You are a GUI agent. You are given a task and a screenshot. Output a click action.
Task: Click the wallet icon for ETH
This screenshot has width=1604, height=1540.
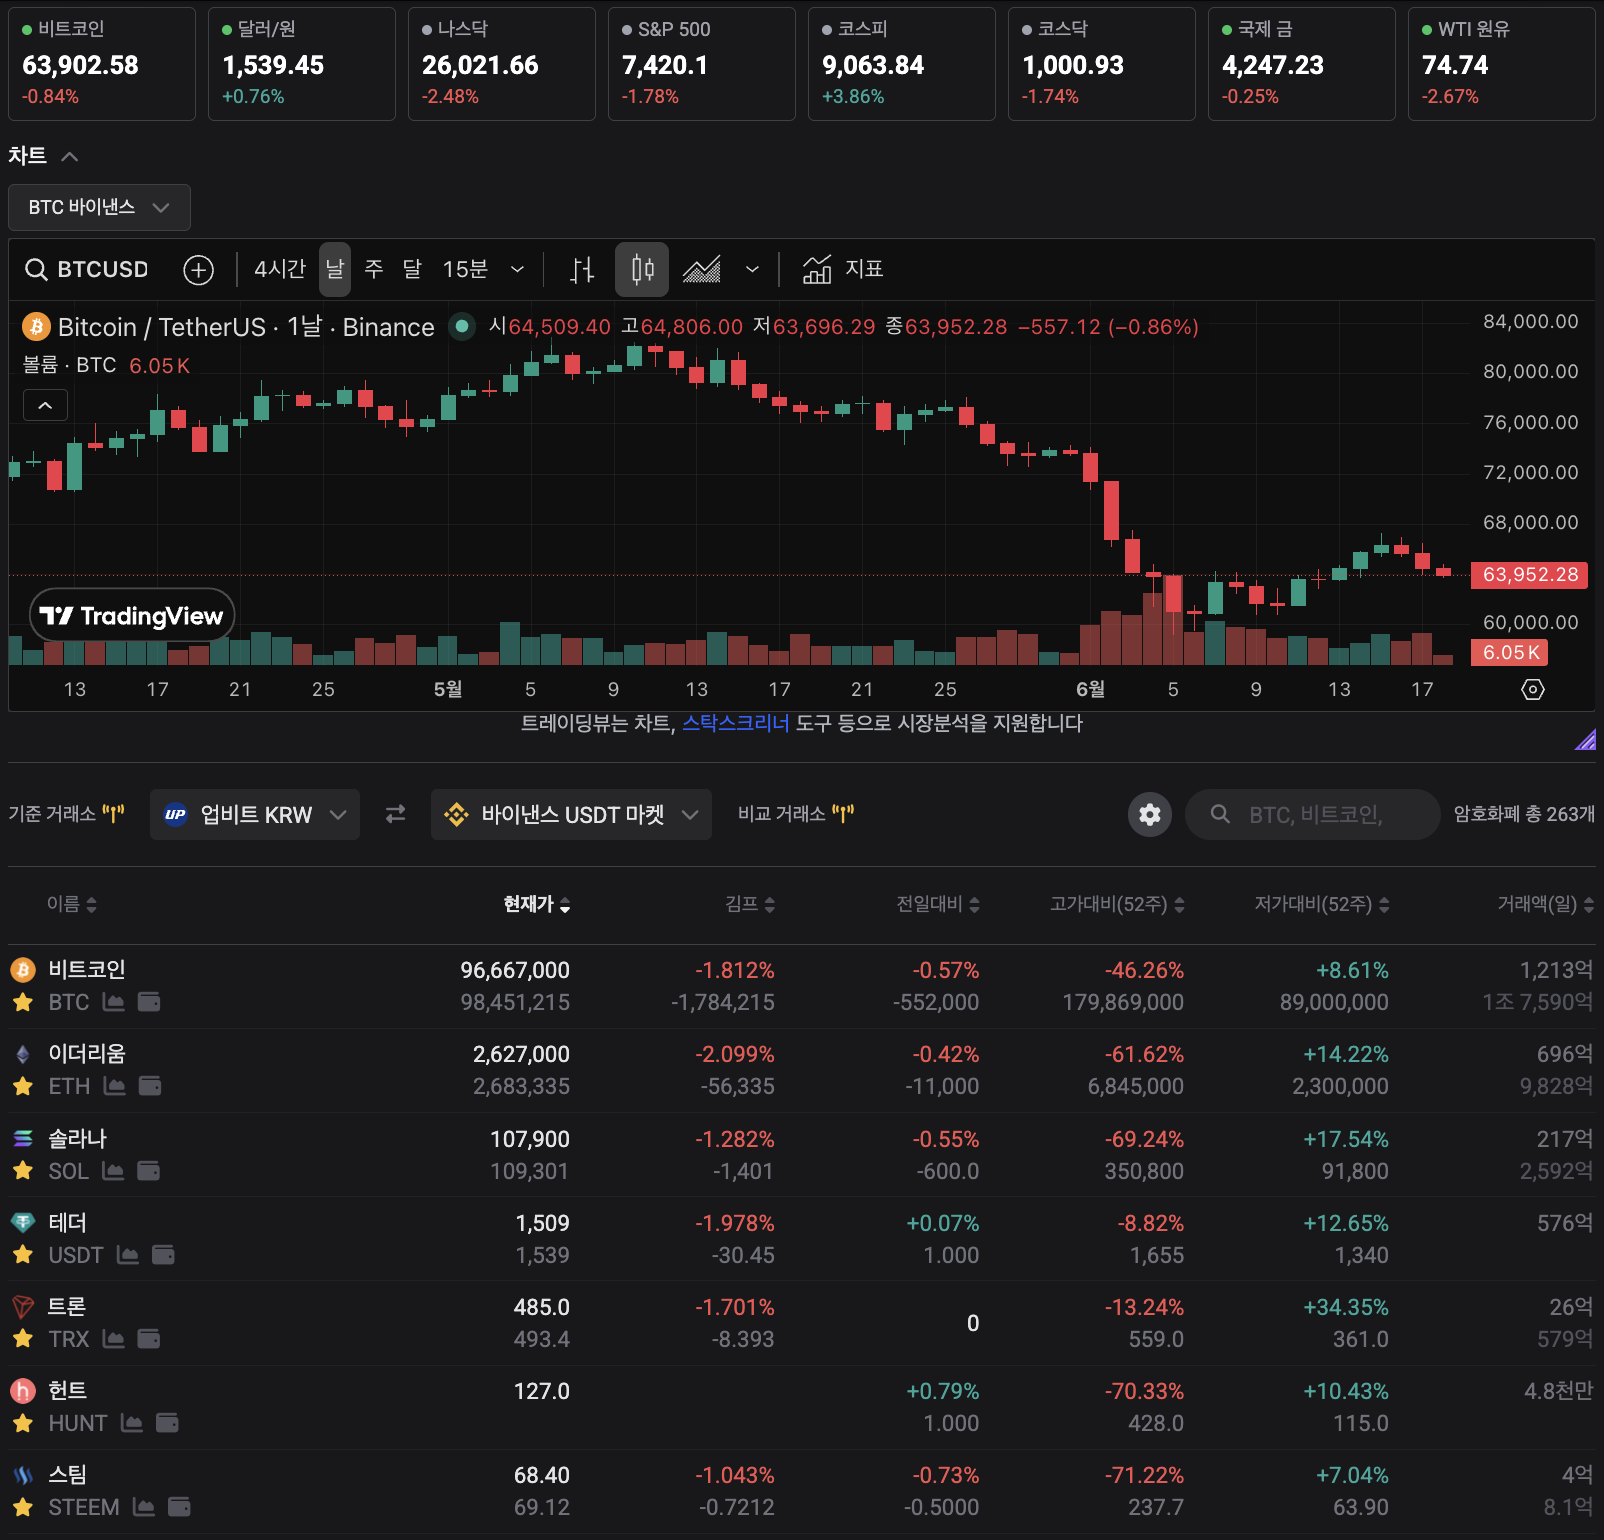point(150,1086)
